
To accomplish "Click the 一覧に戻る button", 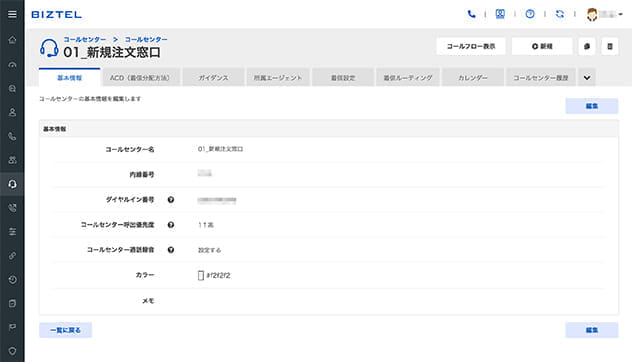I will [x=65, y=330].
